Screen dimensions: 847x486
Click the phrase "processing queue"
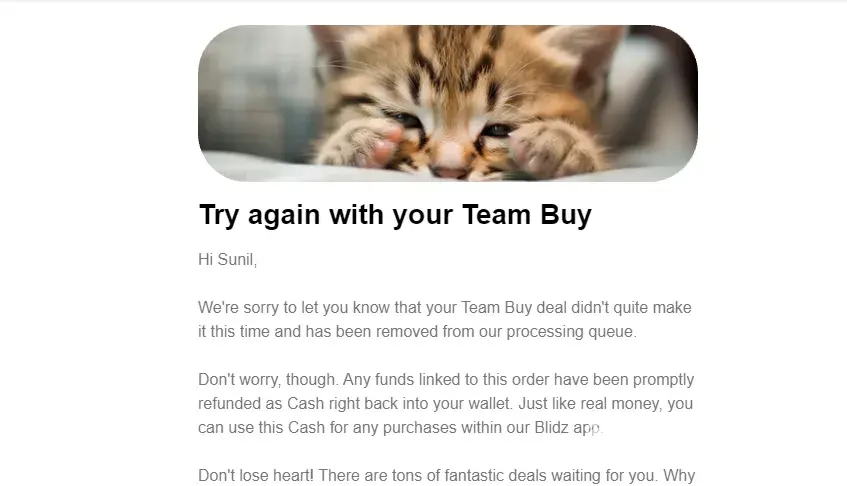tap(571, 332)
